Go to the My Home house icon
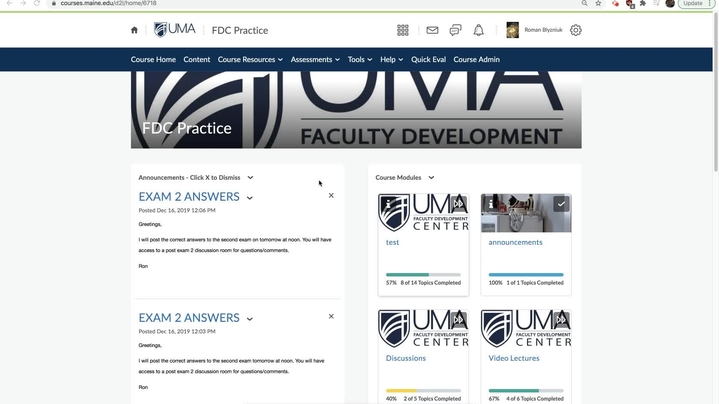 tap(134, 30)
